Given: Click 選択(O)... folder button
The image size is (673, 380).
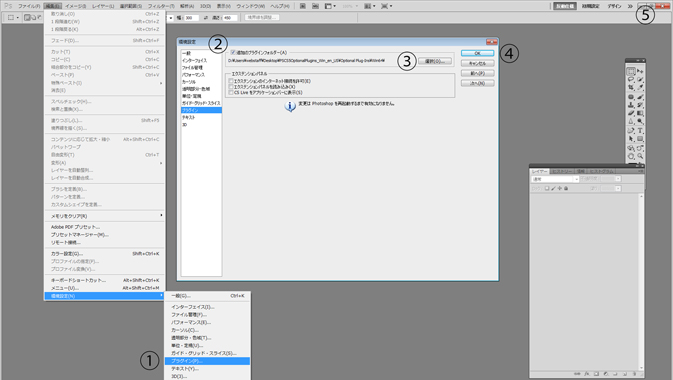Looking at the screenshot, I should tap(435, 61).
